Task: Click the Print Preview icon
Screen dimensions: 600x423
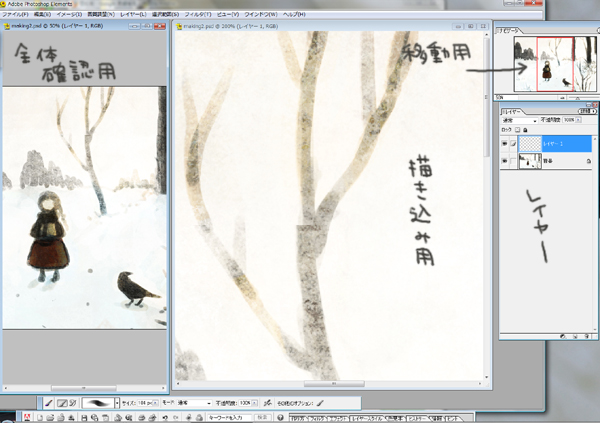Action: point(153,418)
